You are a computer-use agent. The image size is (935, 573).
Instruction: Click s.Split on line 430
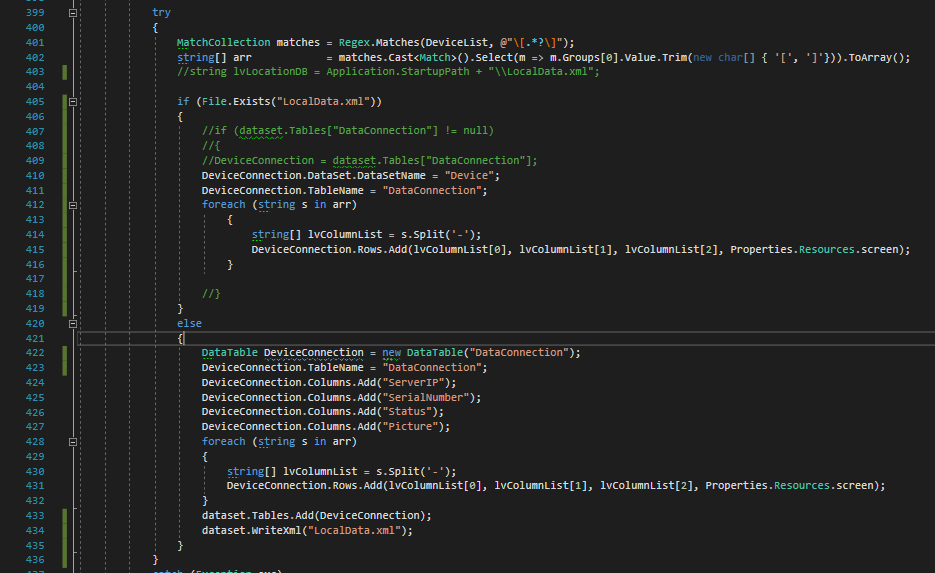click(x=398, y=471)
